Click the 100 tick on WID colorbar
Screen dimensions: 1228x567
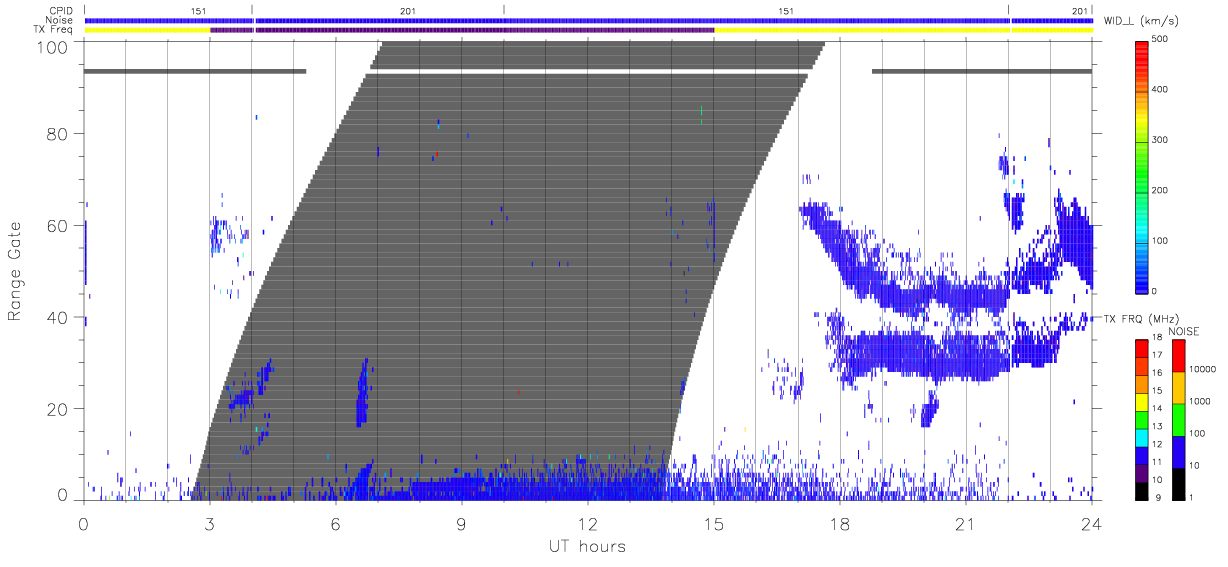tap(1162, 241)
